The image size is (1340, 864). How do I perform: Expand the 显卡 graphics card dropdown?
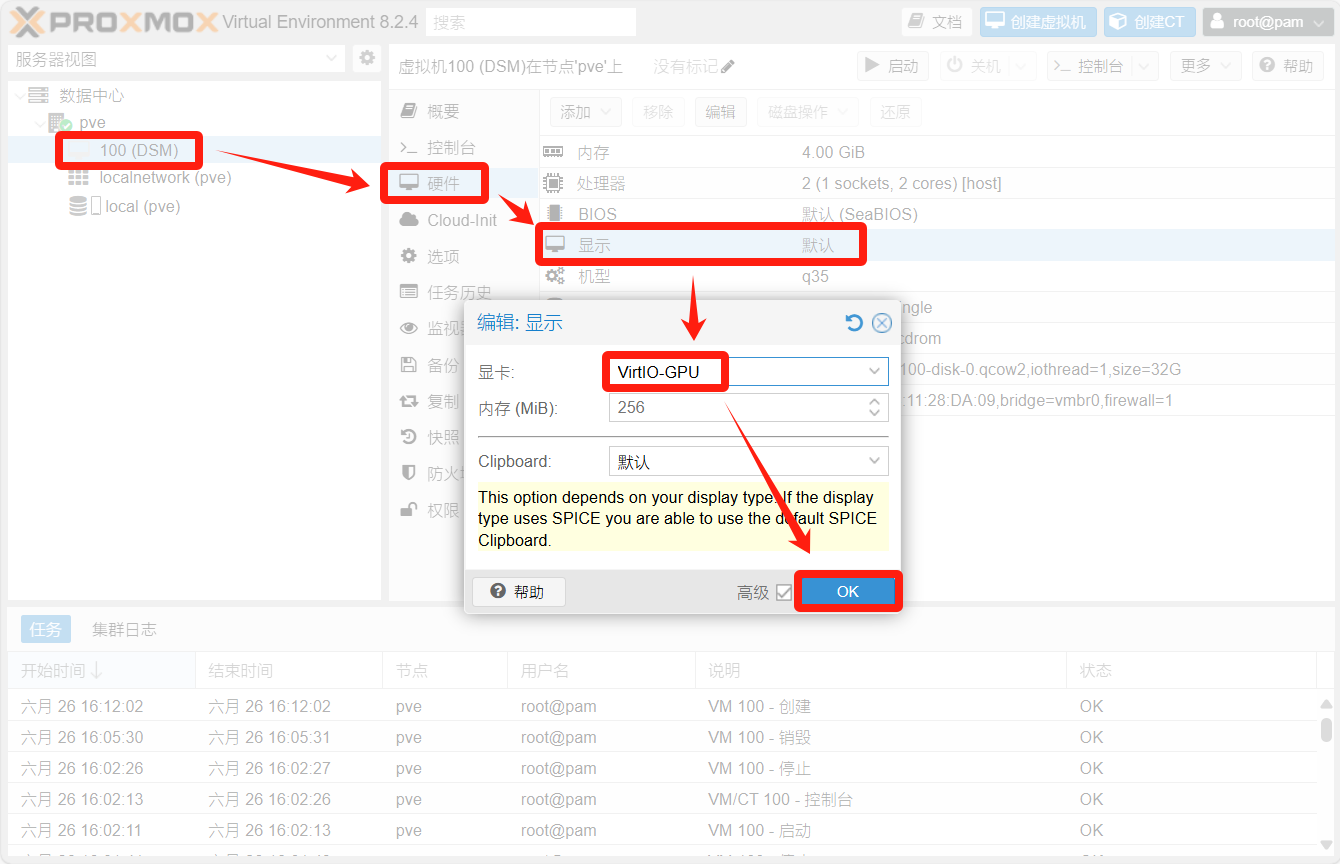[x=873, y=372]
